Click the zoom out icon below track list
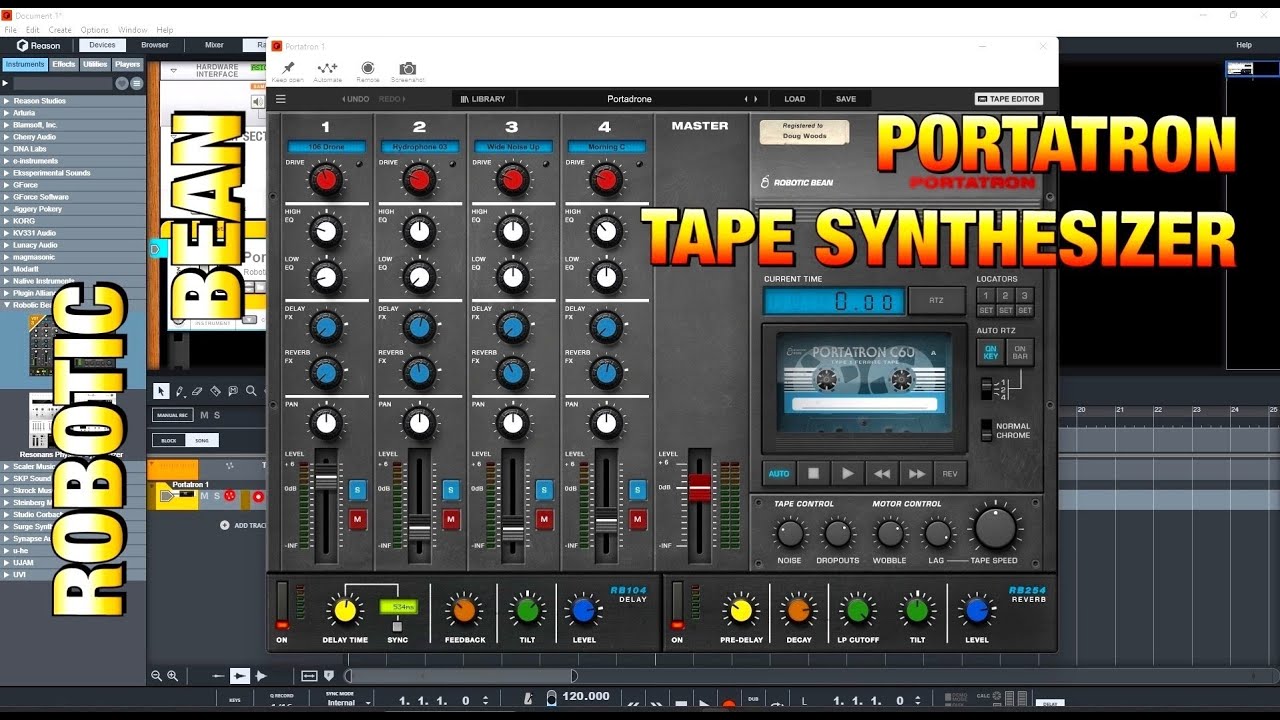This screenshot has width=1280, height=720. (156, 676)
